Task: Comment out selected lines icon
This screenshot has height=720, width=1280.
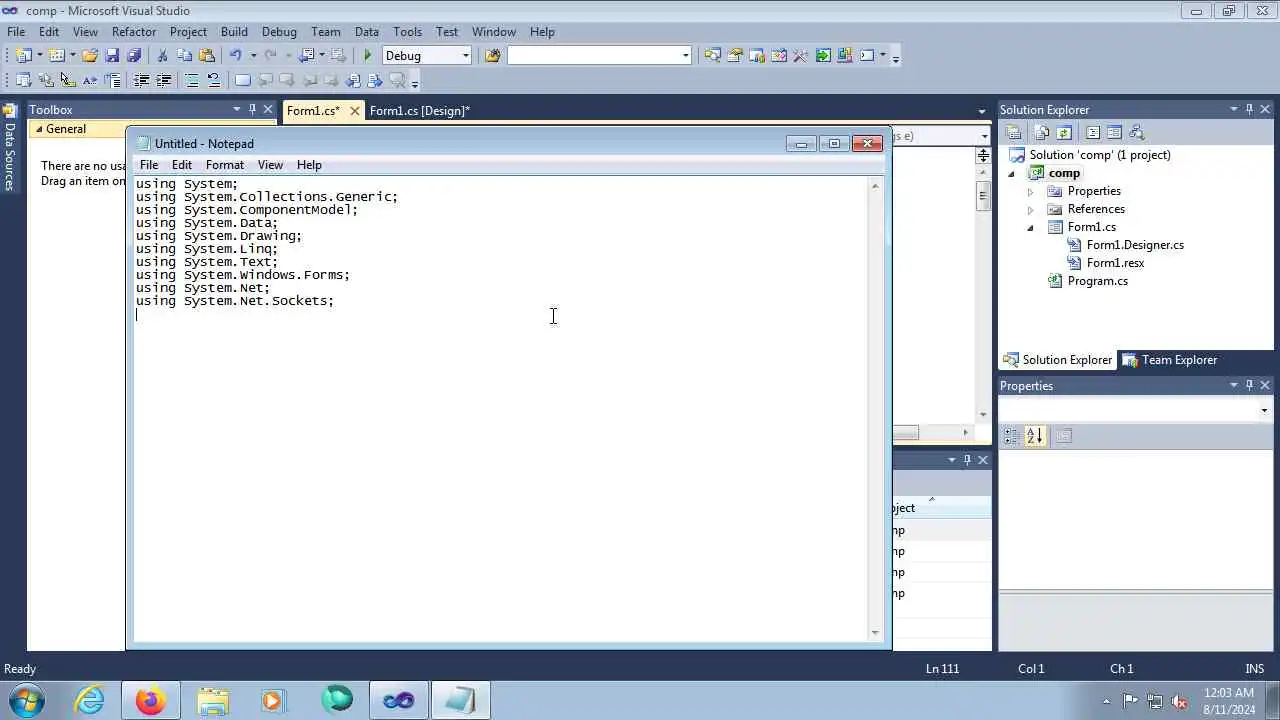Action: pyautogui.click(x=191, y=80)
